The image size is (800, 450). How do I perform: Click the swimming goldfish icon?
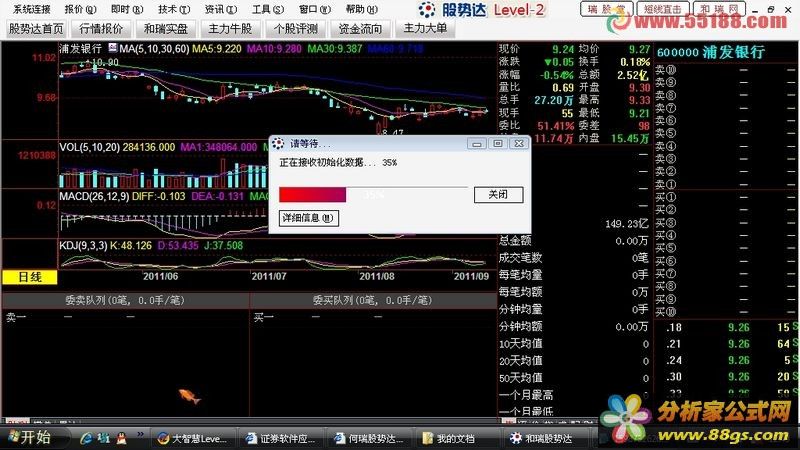pos(189,395)
